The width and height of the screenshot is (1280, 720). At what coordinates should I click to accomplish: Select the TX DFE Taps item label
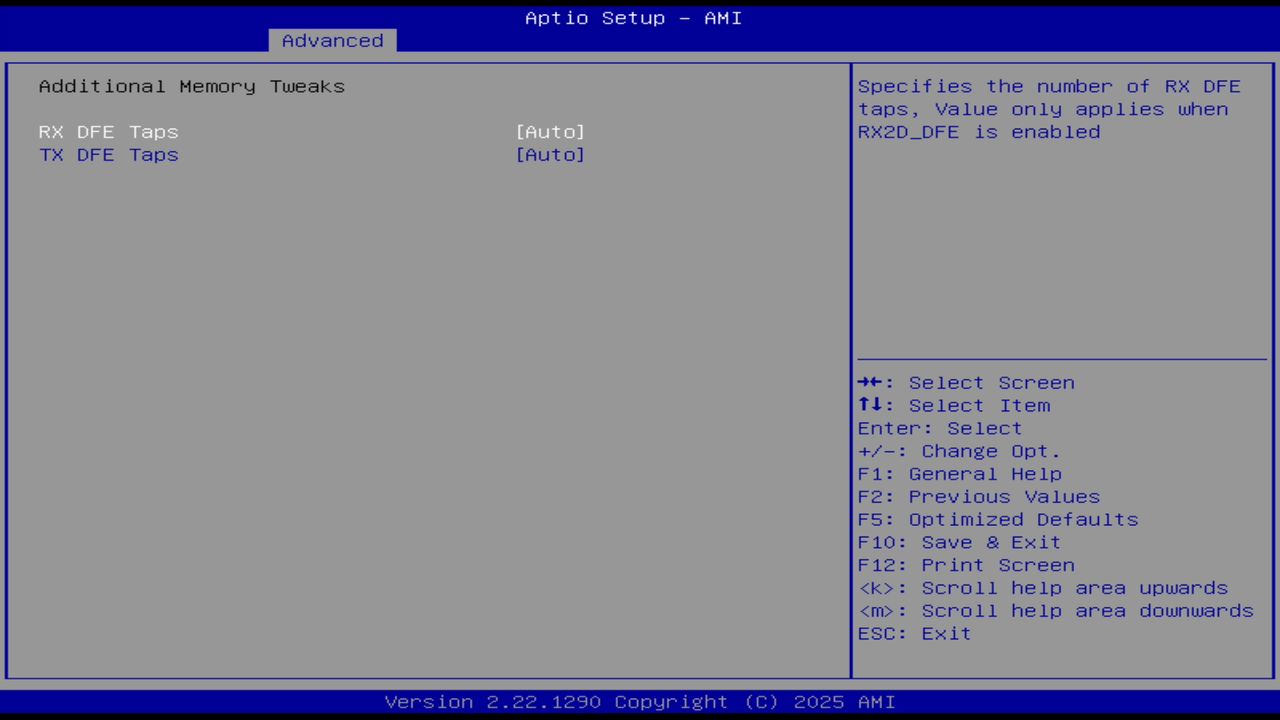108,154
